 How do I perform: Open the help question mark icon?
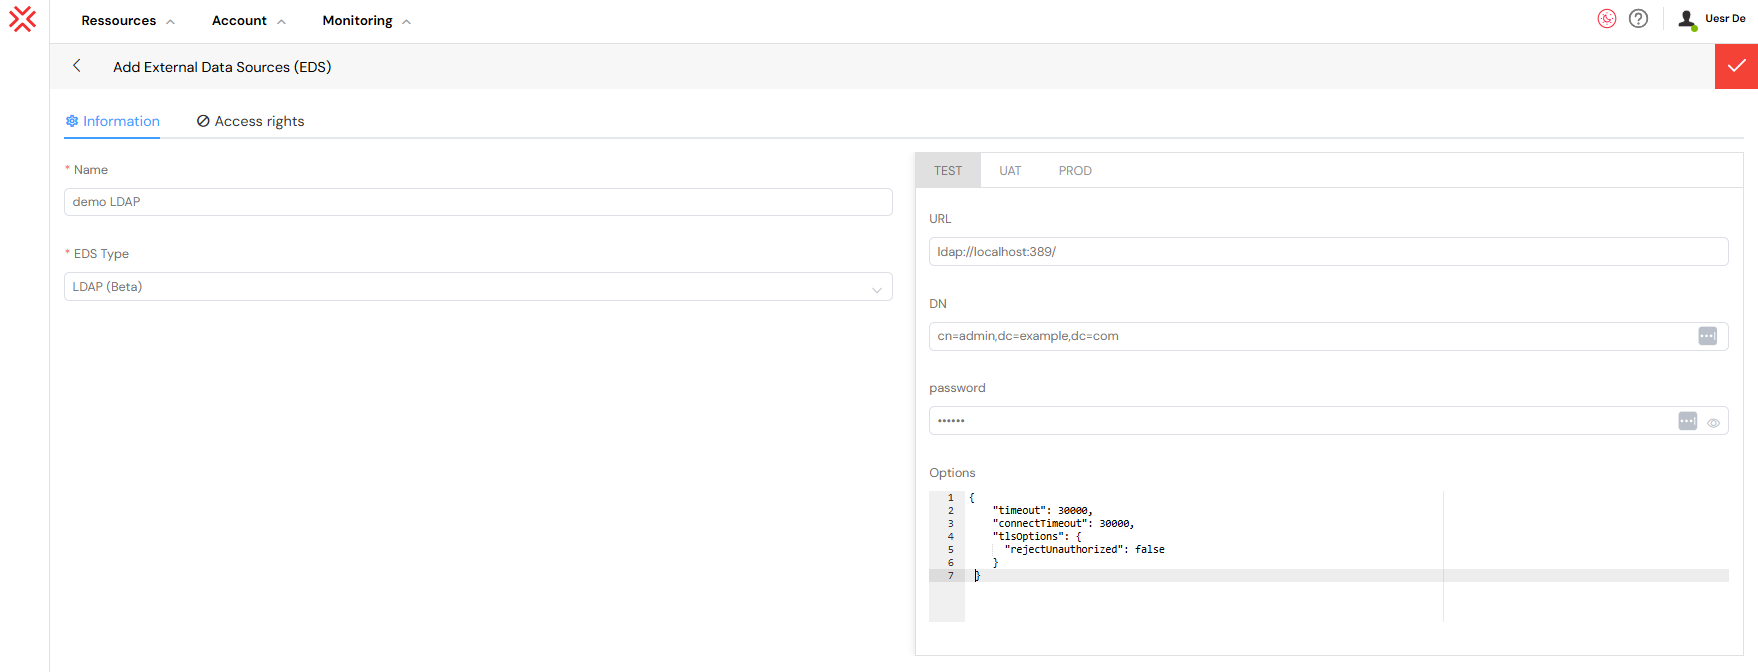(x=1638, y=18)
